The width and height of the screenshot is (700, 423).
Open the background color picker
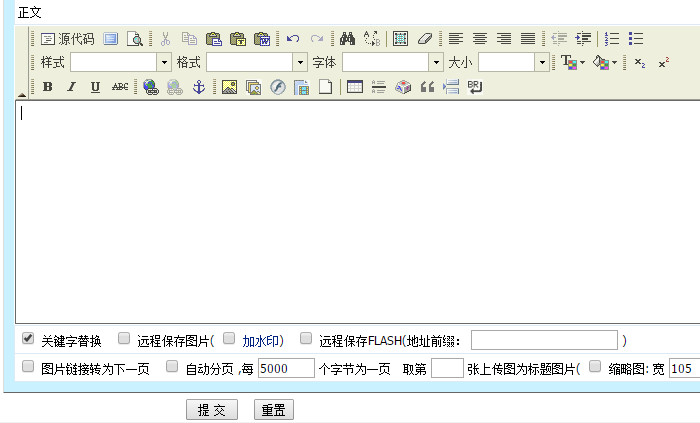pyautogui.click(x=605, y=62)
